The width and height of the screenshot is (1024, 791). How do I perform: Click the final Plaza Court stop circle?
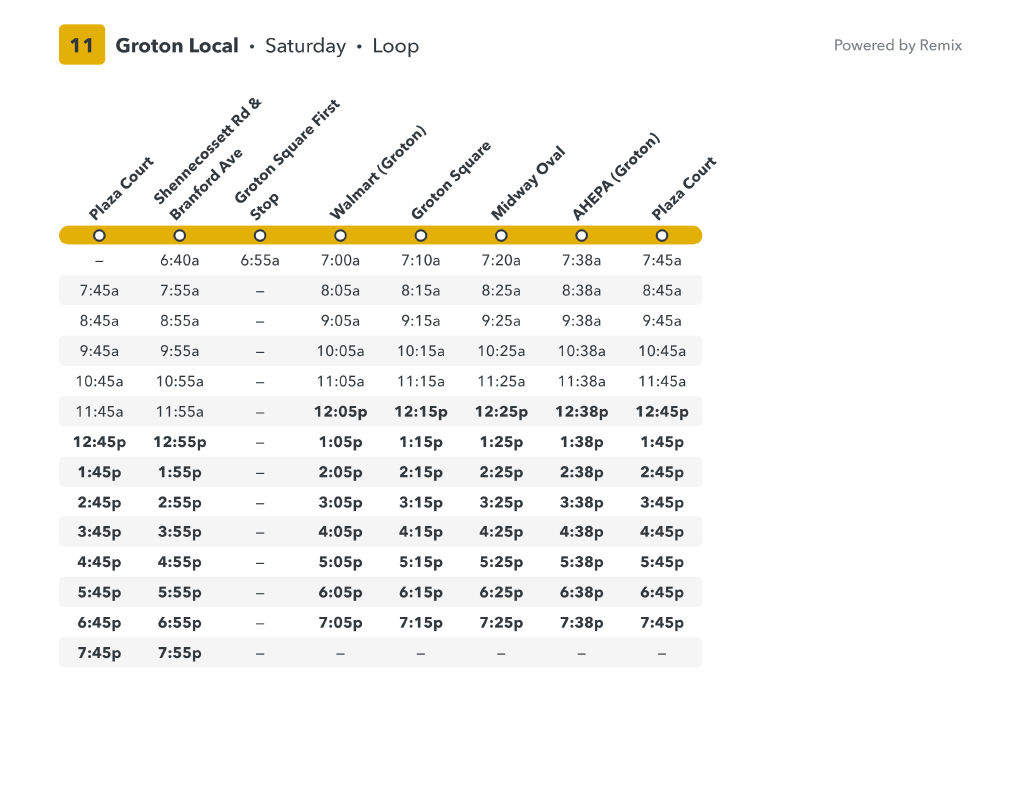point(662,235)
